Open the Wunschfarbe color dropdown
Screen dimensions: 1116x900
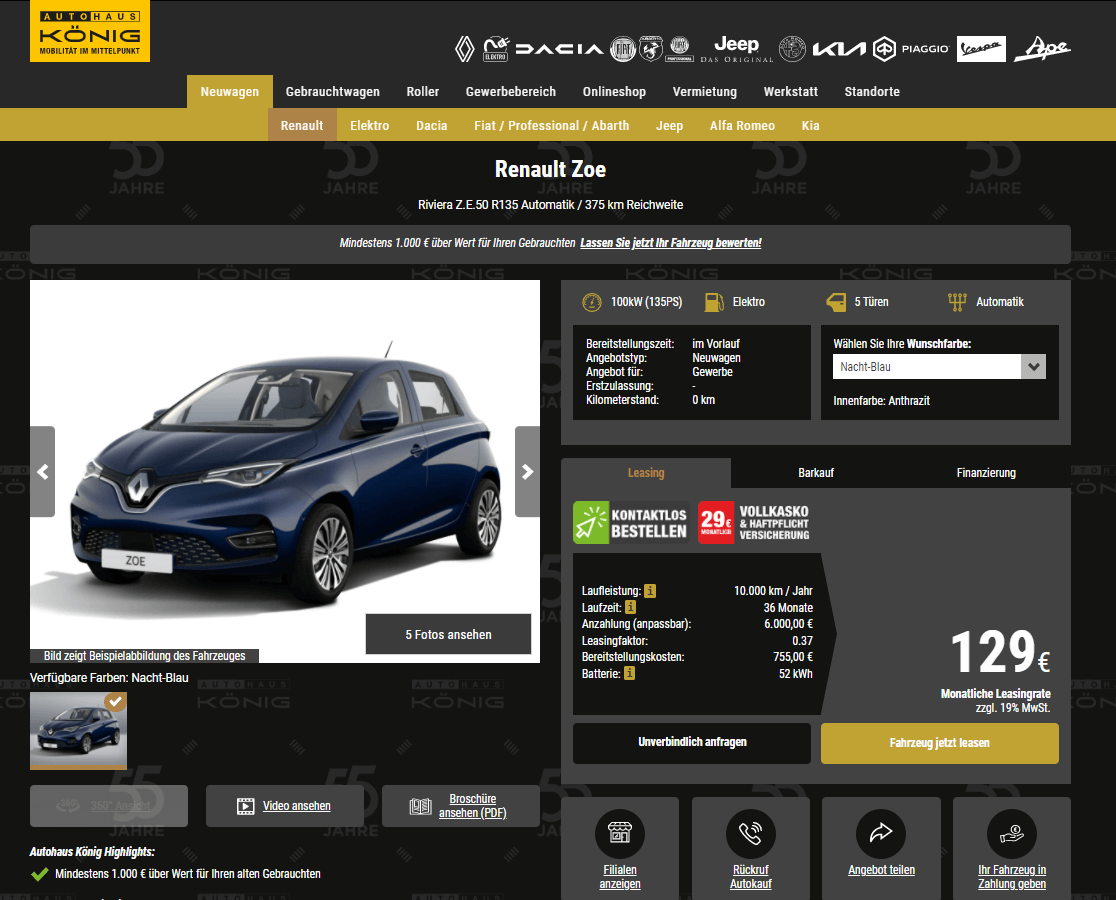coord(939,366)
